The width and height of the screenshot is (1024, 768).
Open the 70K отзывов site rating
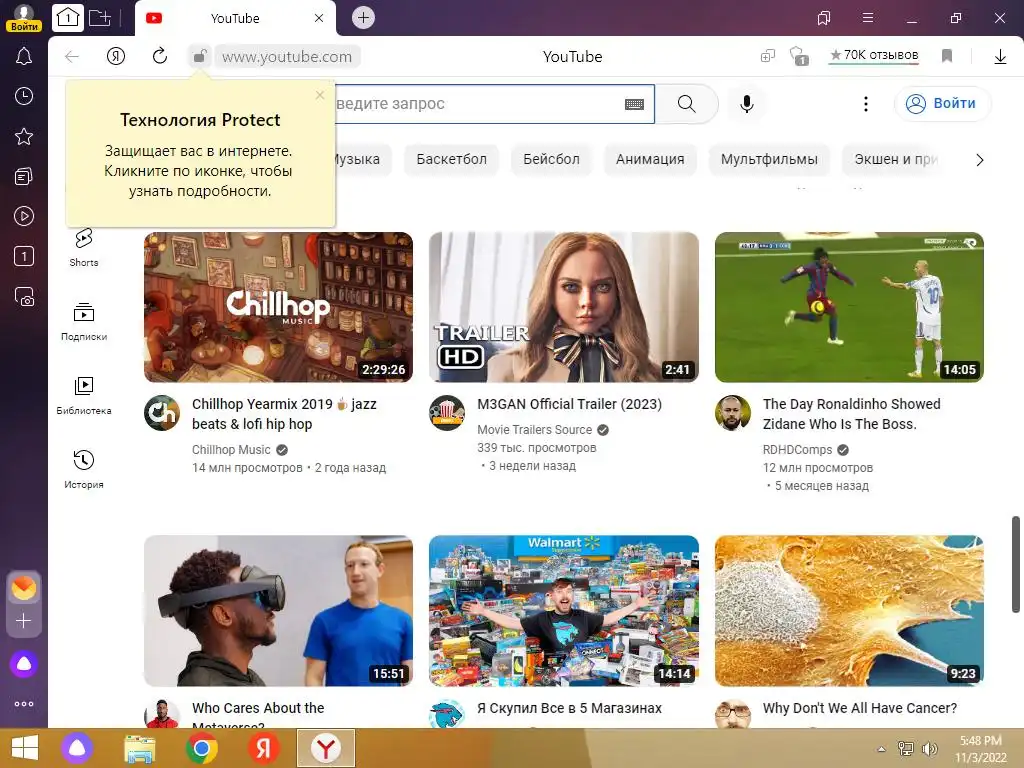point(874,56)
